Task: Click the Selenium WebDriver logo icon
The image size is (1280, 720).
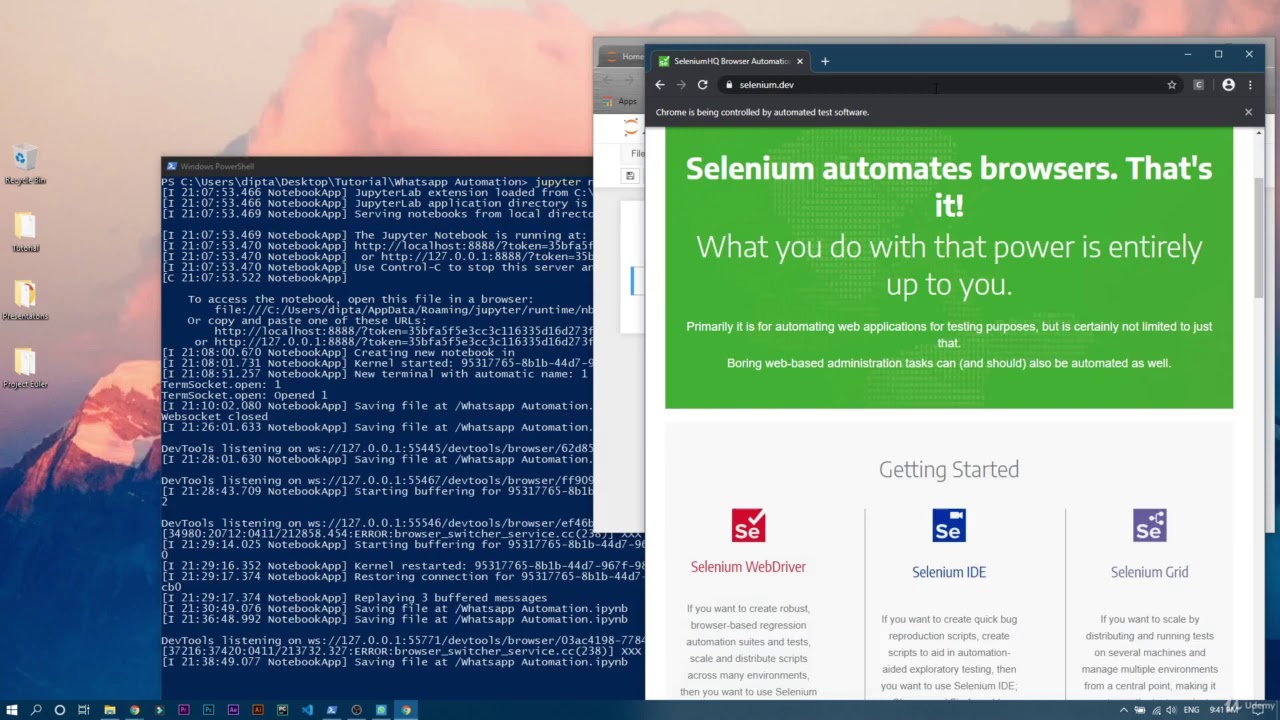Action: click(748, 525)
